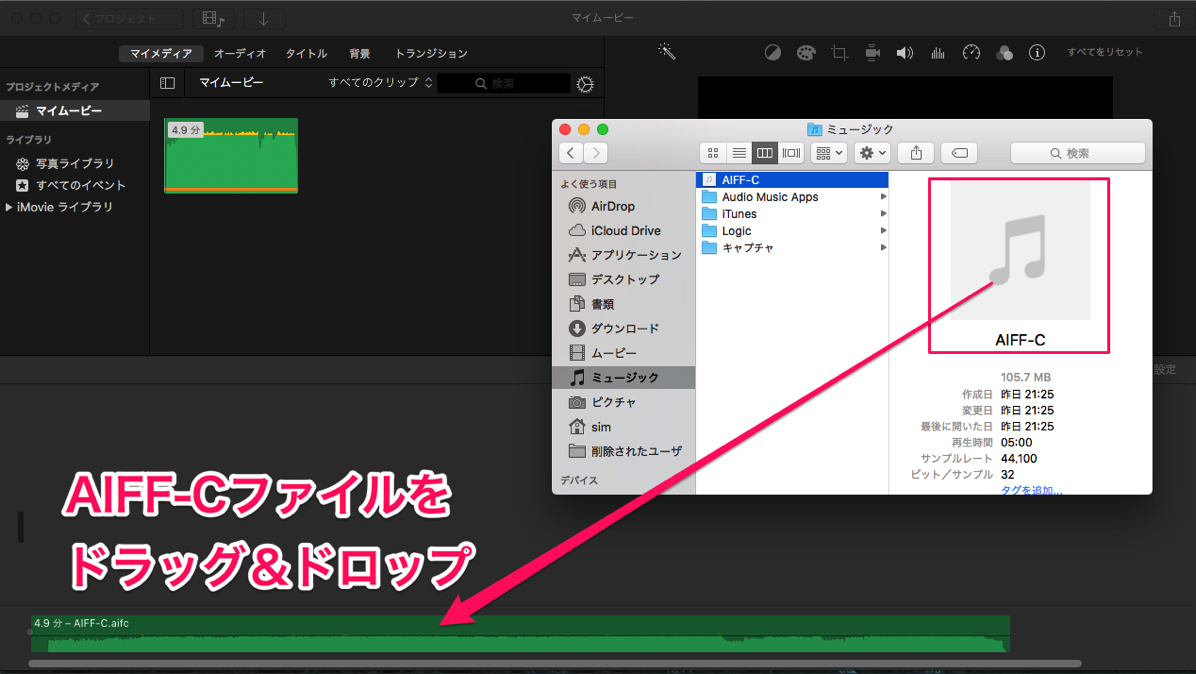Select the AIFF-C file in Finder
Image resolution: width=1196 pixels, height=674 pixels.
(793, 180)
